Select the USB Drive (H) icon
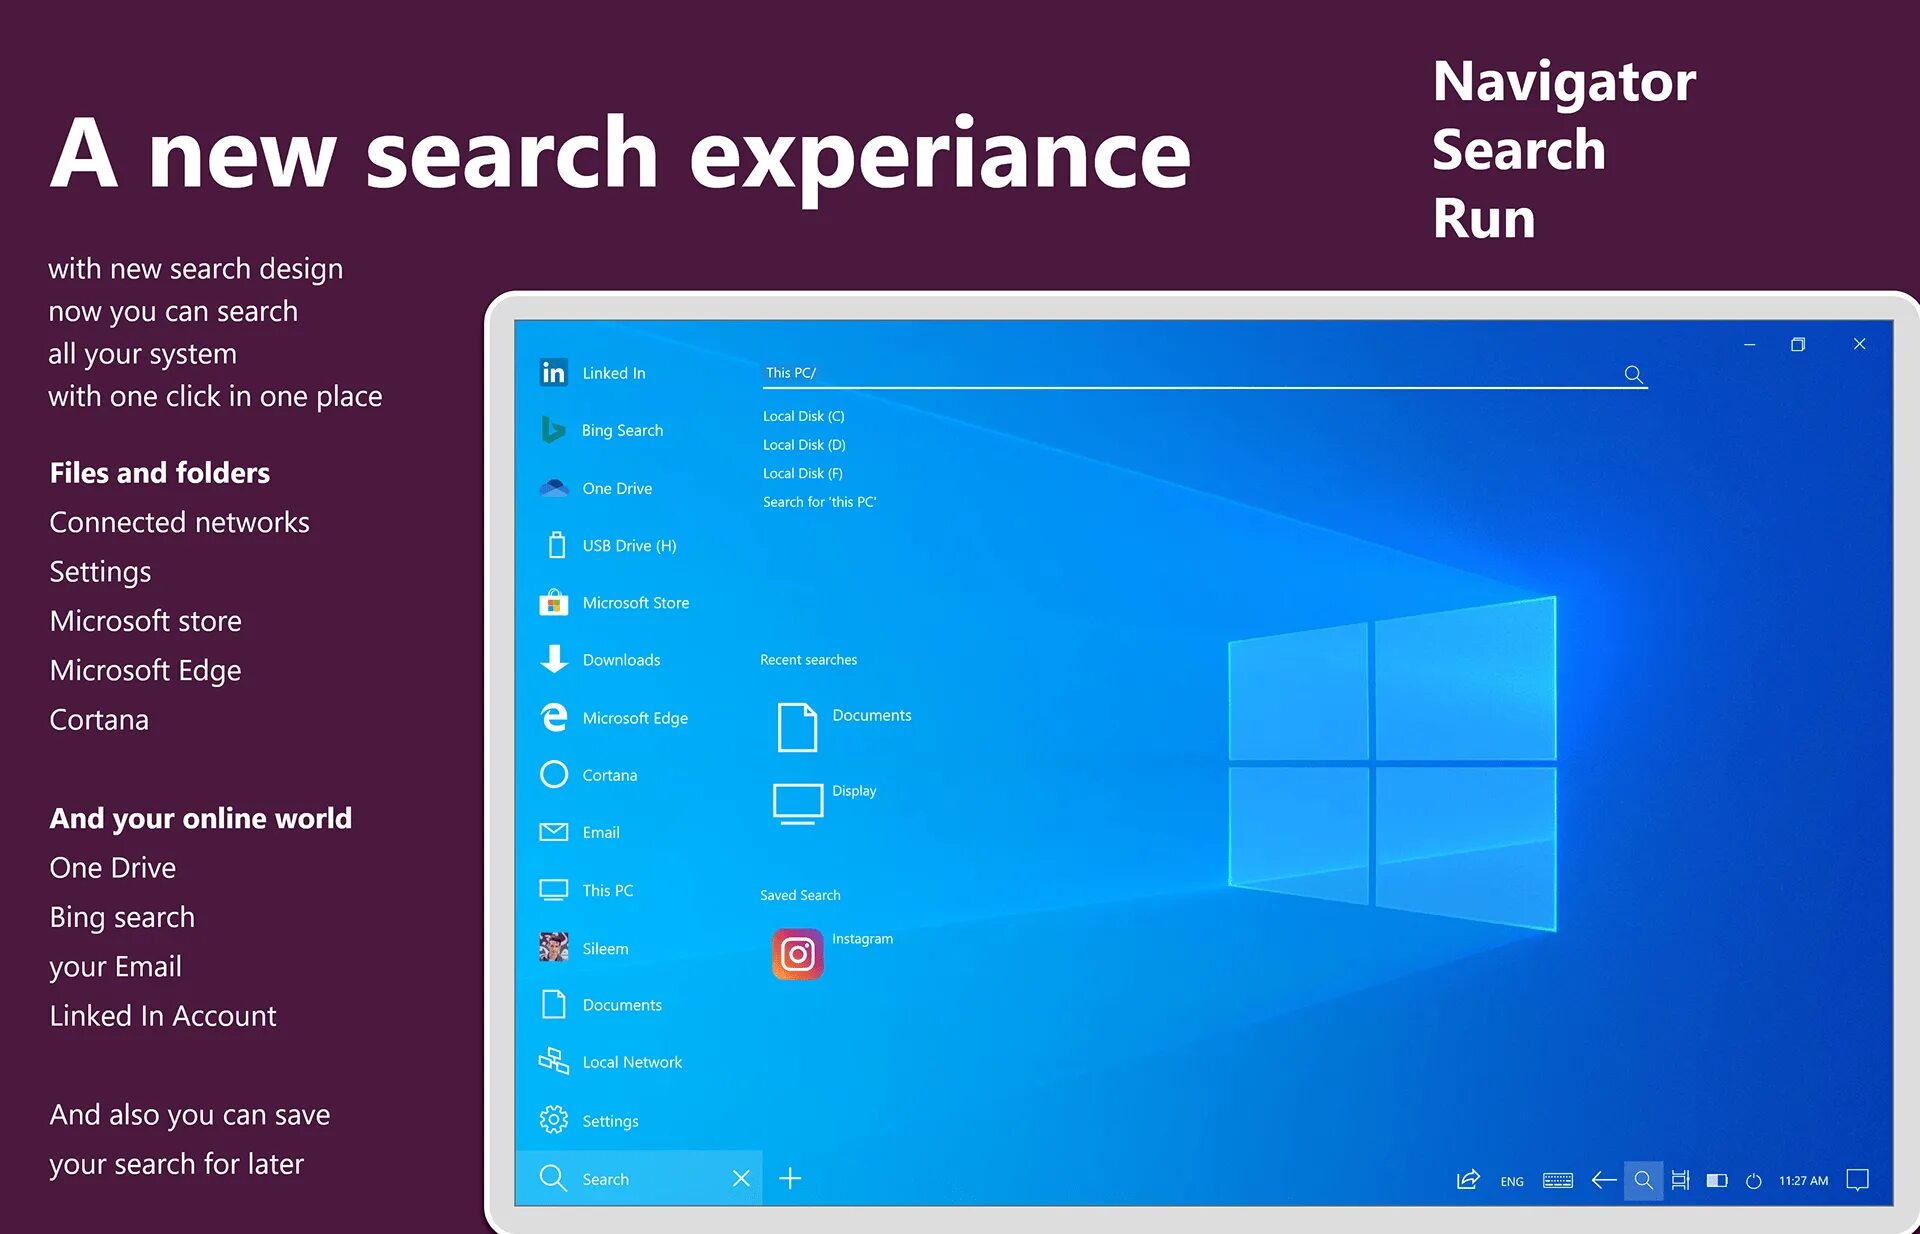This screenshot has height=1234, width=1920. [x=557, y=545]
